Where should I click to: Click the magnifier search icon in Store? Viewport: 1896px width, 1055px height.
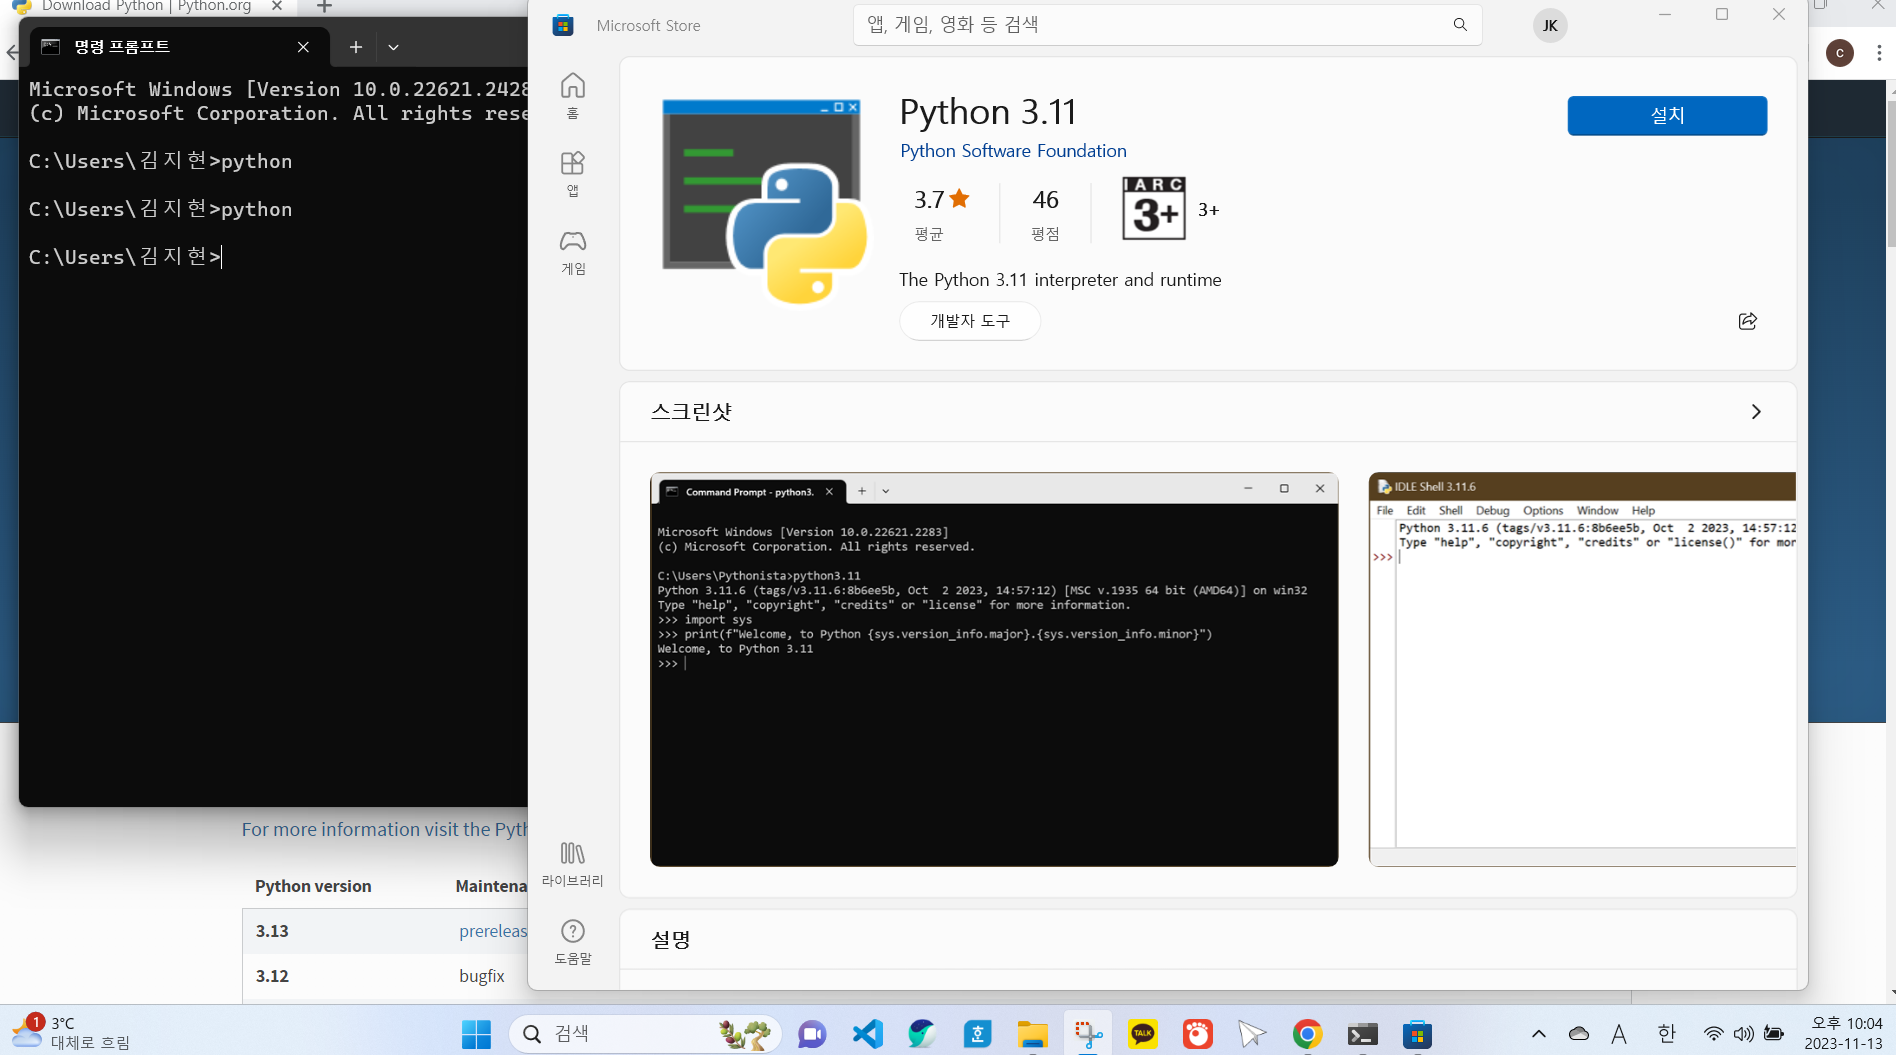[1460, 25]
